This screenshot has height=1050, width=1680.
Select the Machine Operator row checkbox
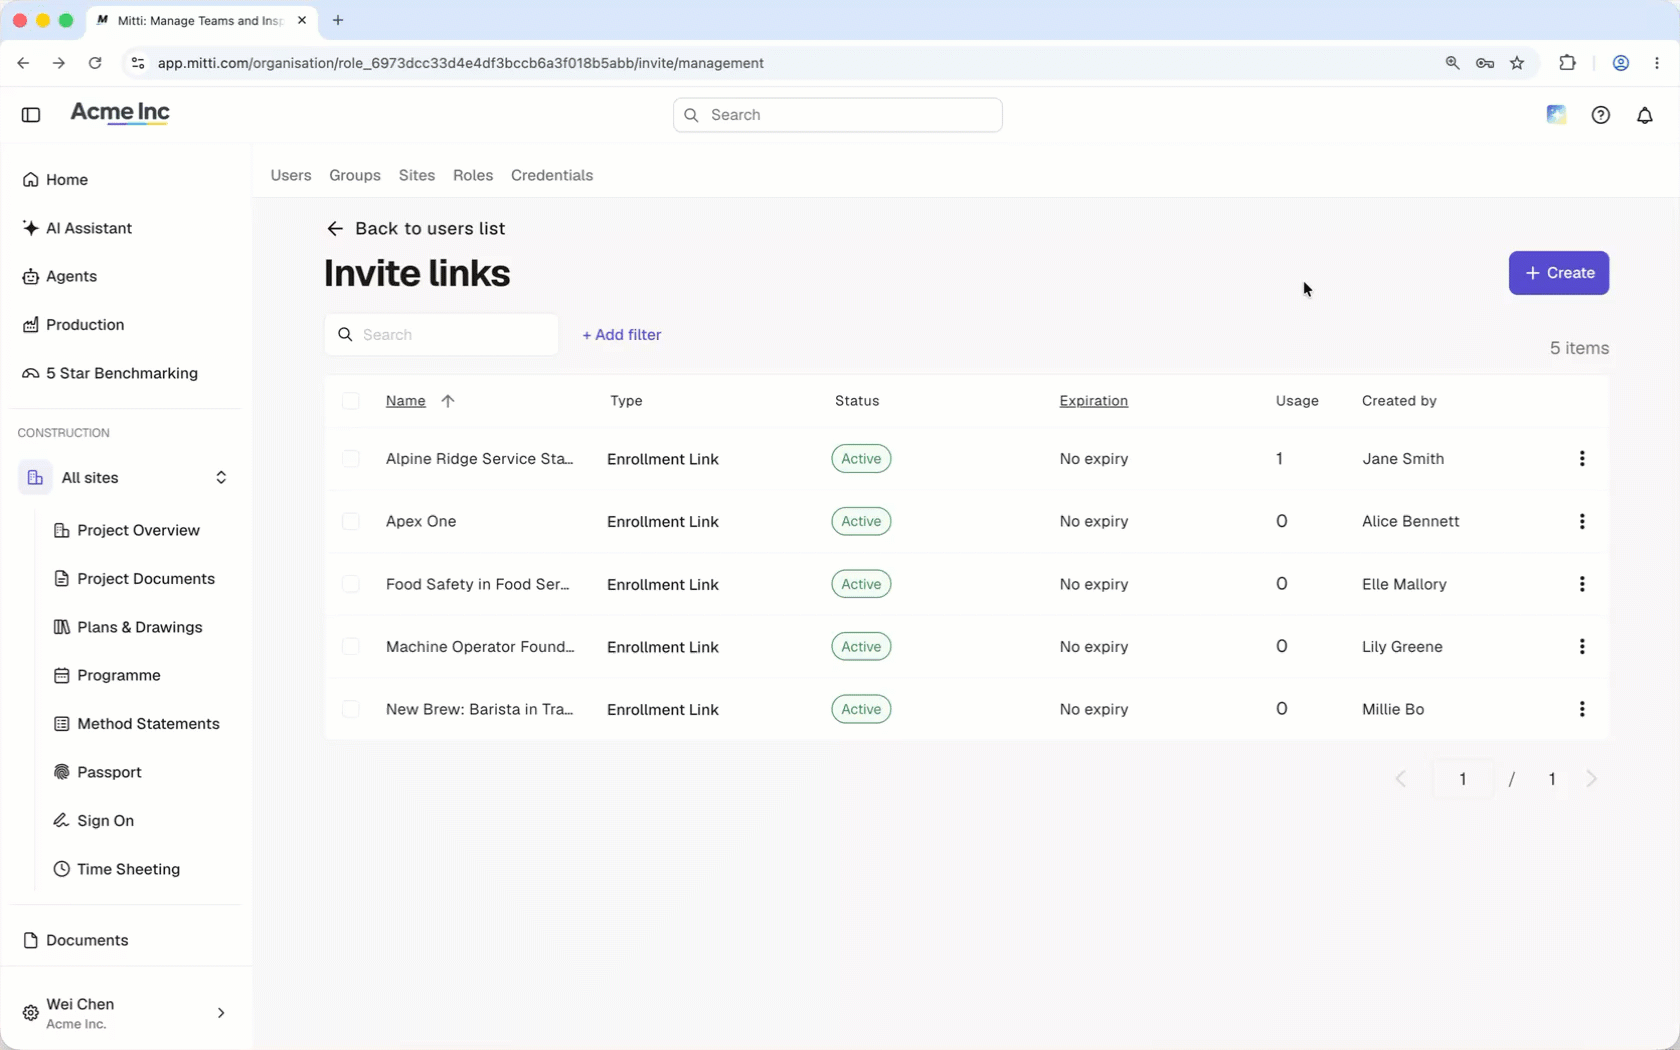coord(351,647)
